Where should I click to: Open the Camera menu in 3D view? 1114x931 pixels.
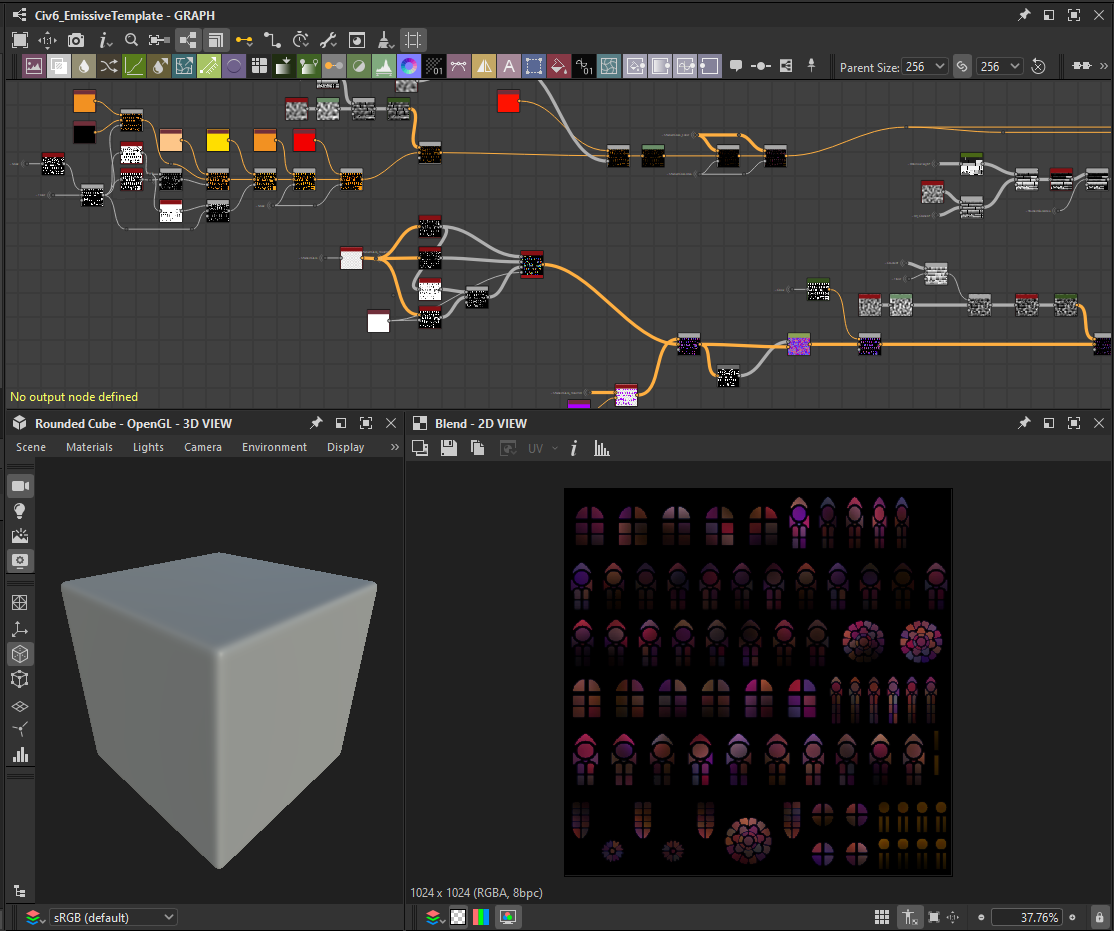point(203,447)
